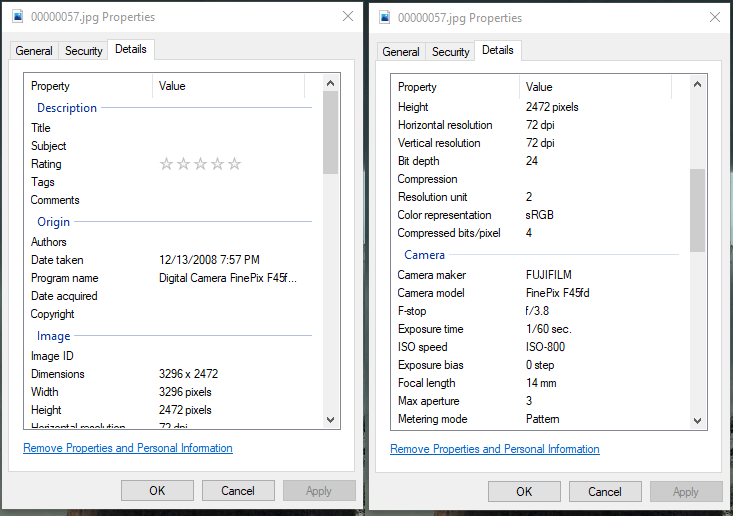
Task: Set Rating to five stars
Action: pos(234,164)
